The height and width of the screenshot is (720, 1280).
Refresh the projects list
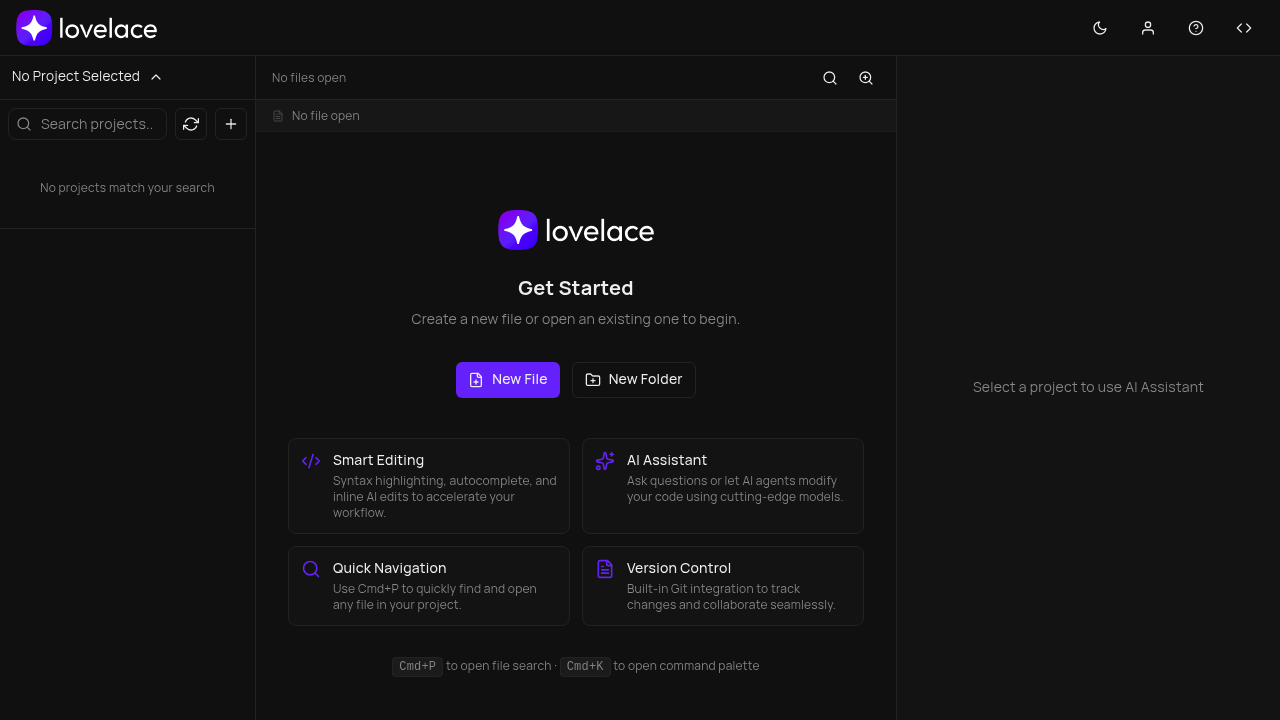[191, 123]
